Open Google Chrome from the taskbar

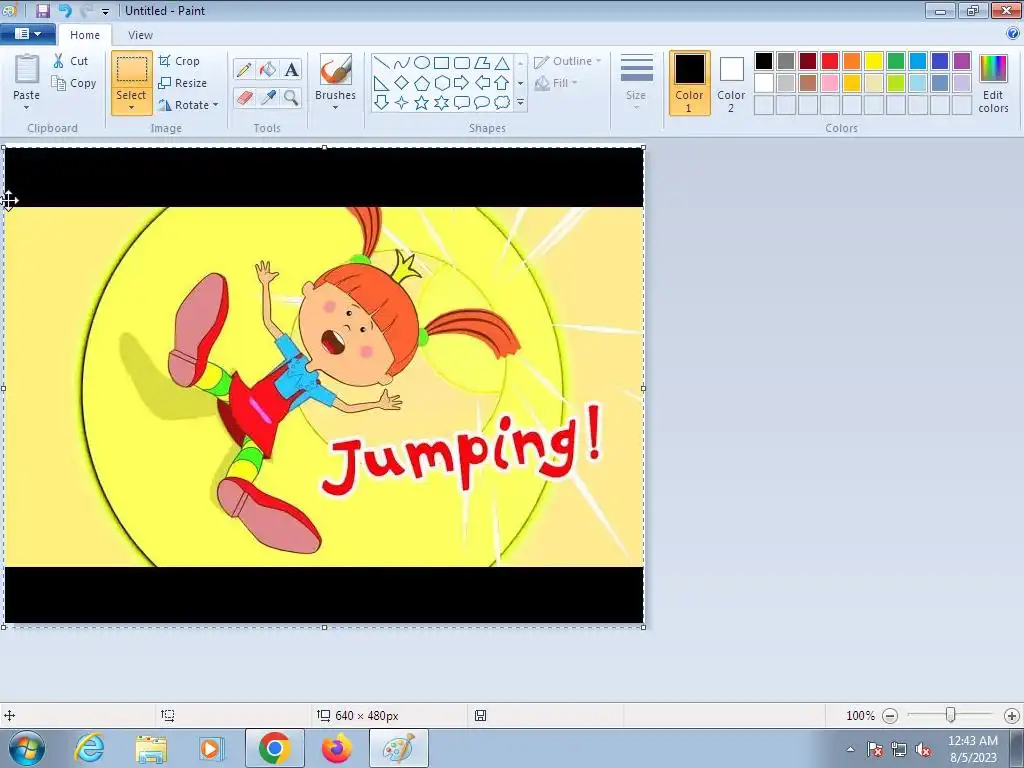pyautogui.click(x=274, y=748)
